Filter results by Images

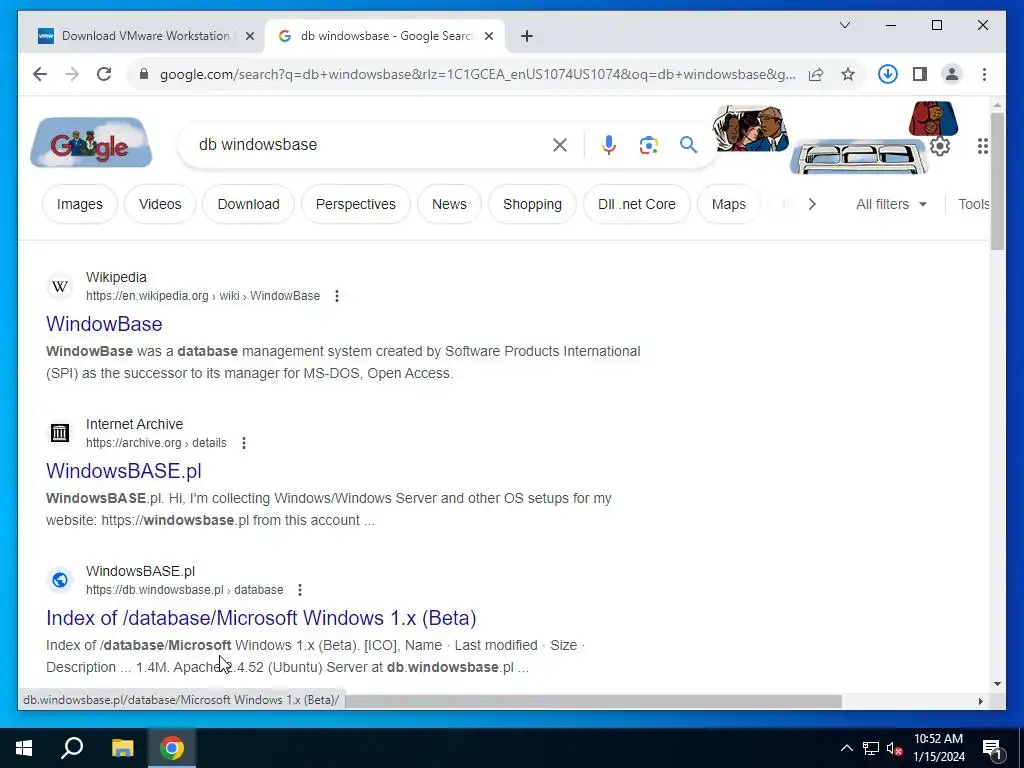coord(80,204)
